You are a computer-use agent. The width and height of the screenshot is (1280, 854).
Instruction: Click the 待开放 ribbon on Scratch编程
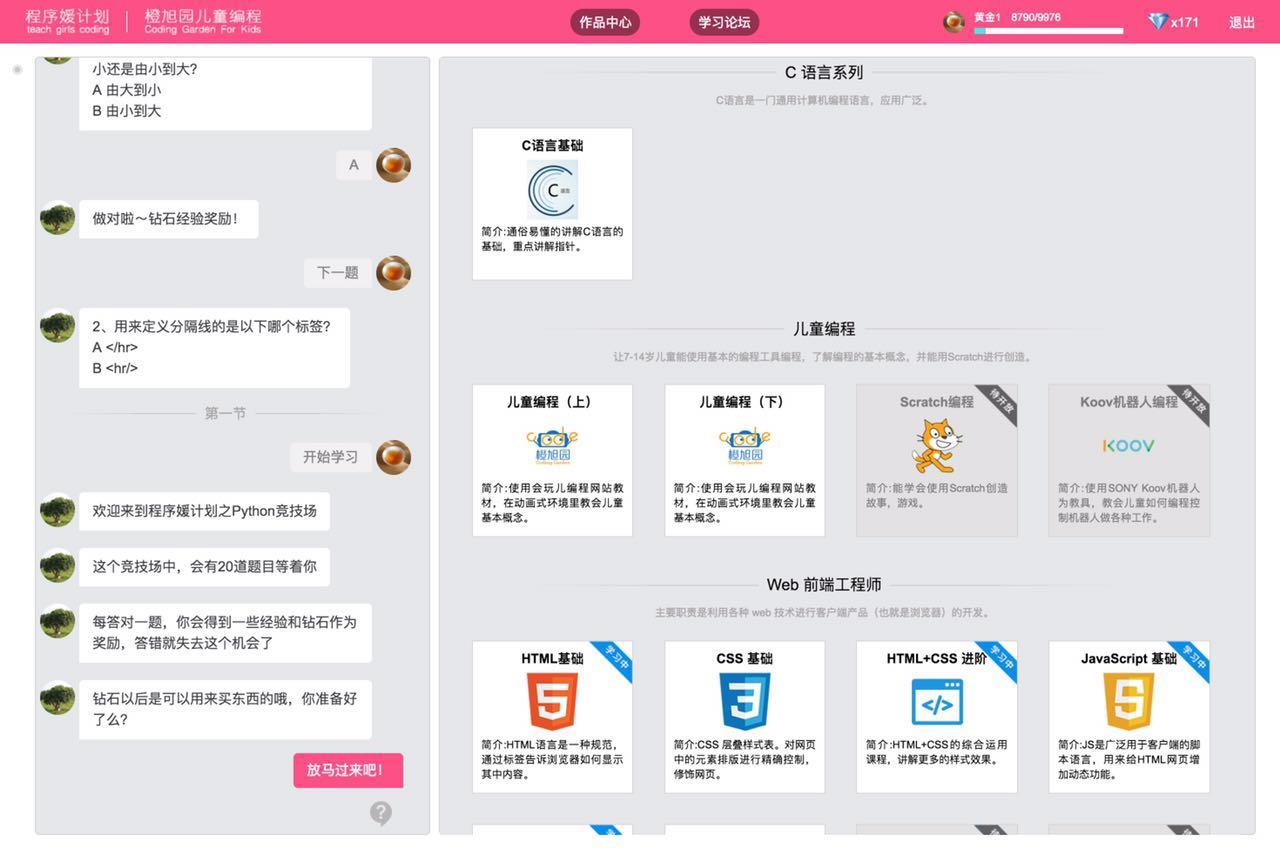tap(996, 405)
